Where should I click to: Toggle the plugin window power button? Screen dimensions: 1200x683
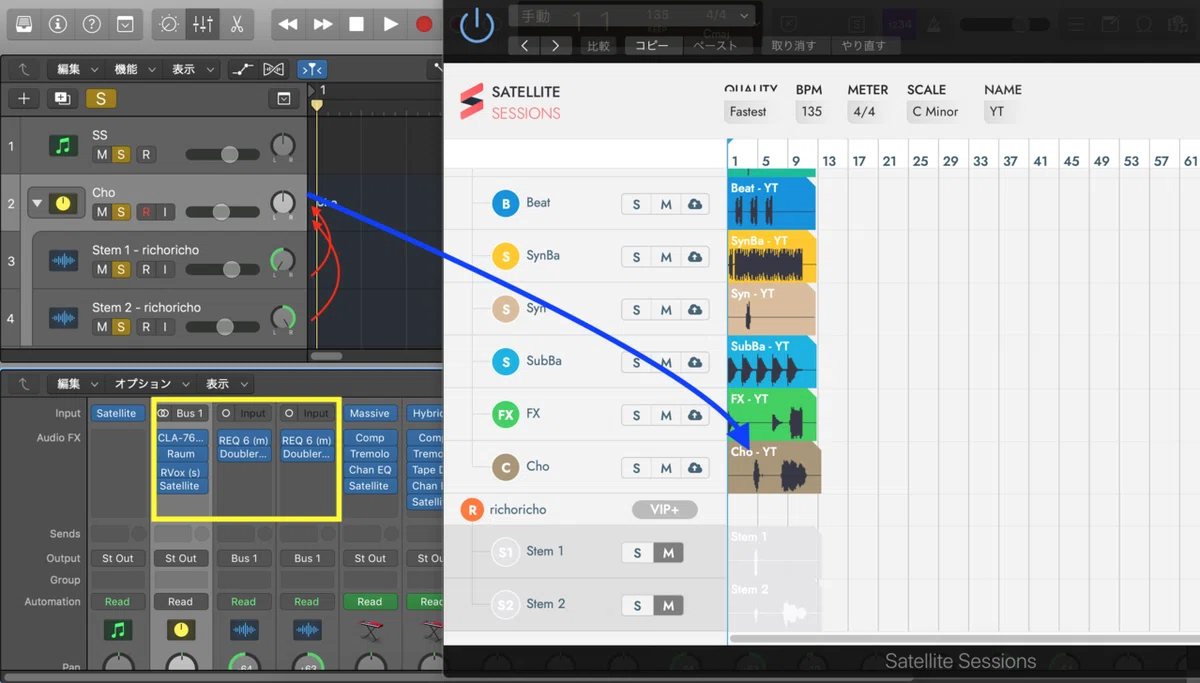coord(477,25)
